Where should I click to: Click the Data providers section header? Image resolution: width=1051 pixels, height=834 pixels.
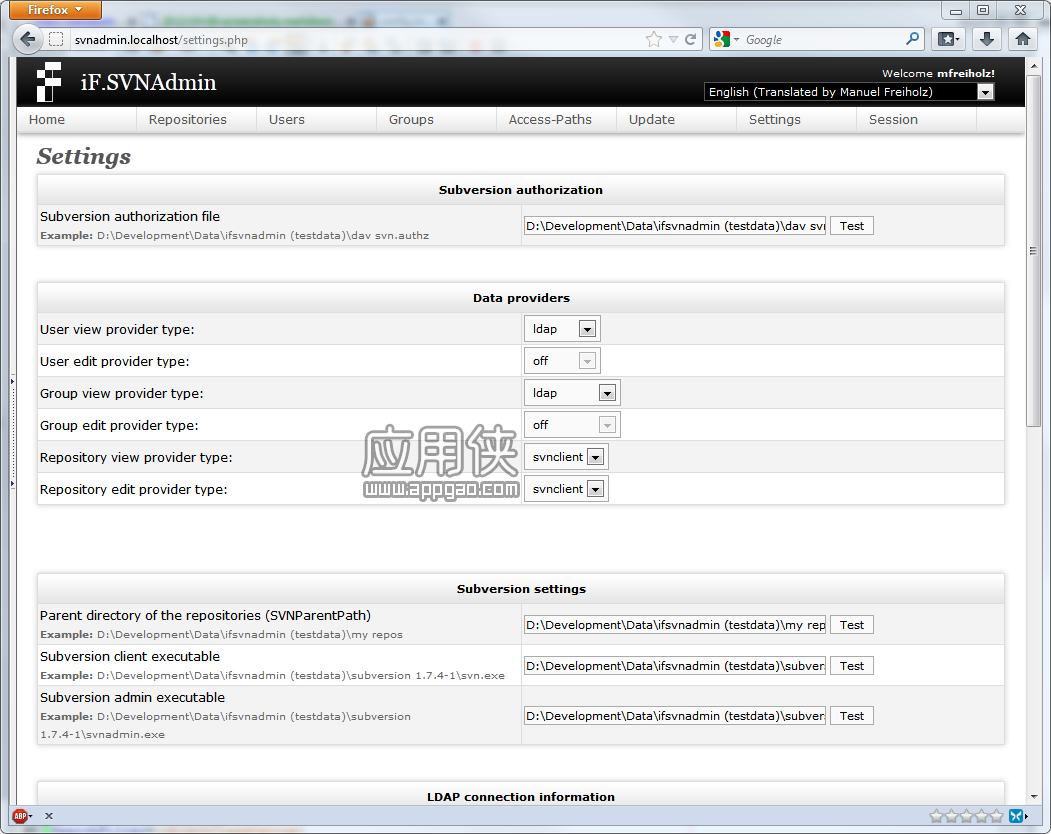coord(521,298)
